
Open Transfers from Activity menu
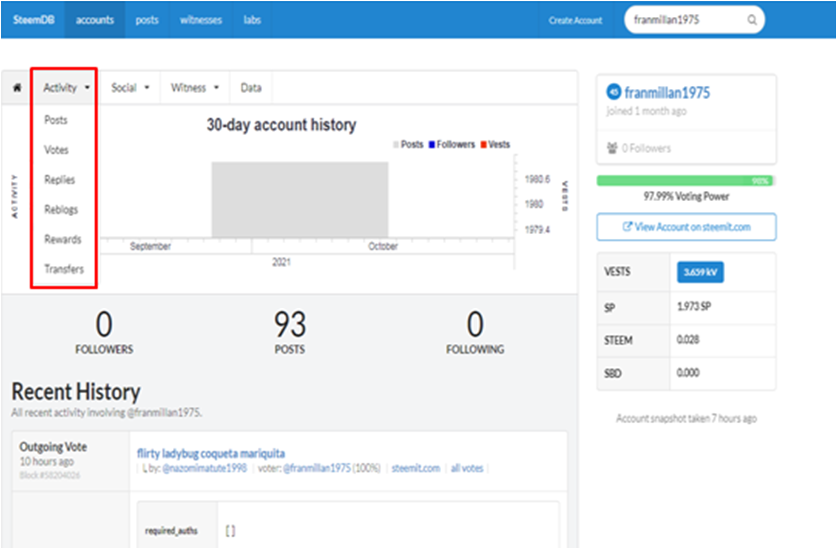[x=64, y=269]
